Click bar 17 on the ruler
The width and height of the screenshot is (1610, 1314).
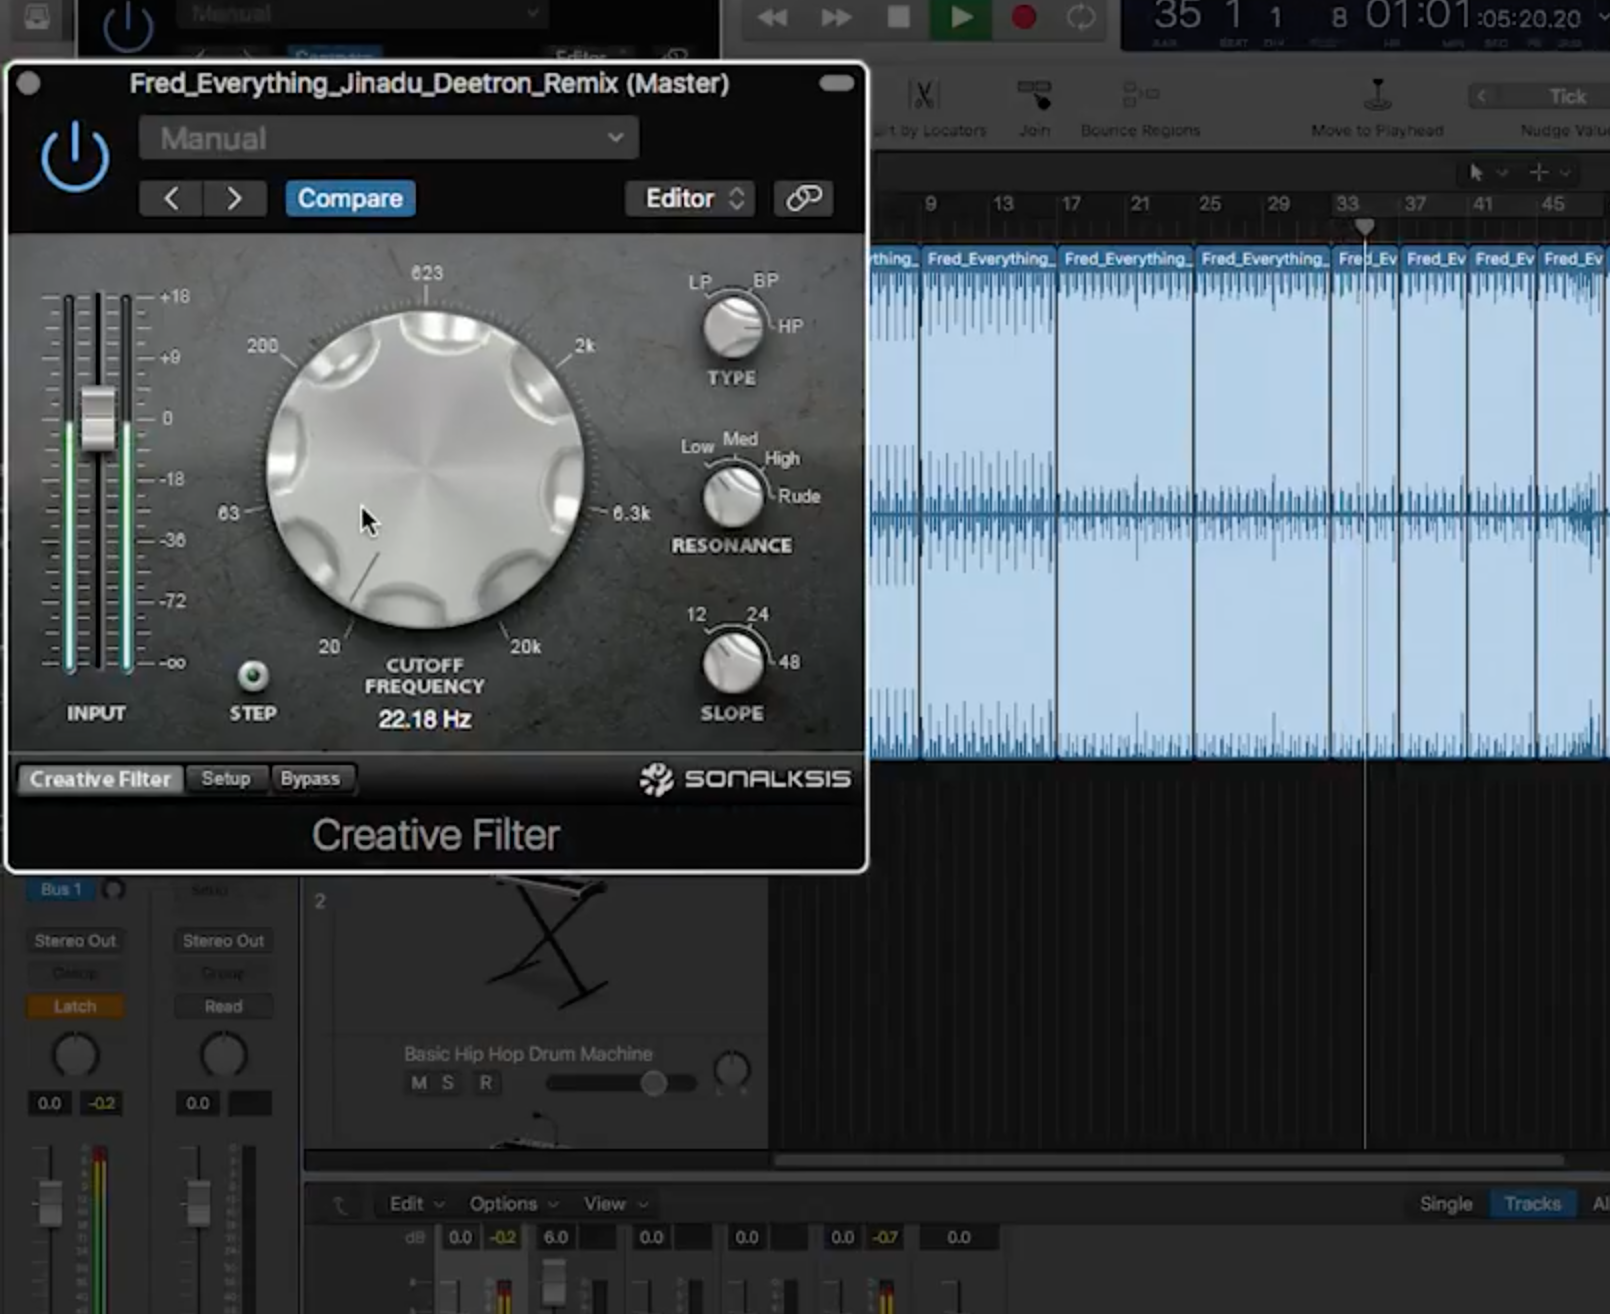[x=1071, y=204]
